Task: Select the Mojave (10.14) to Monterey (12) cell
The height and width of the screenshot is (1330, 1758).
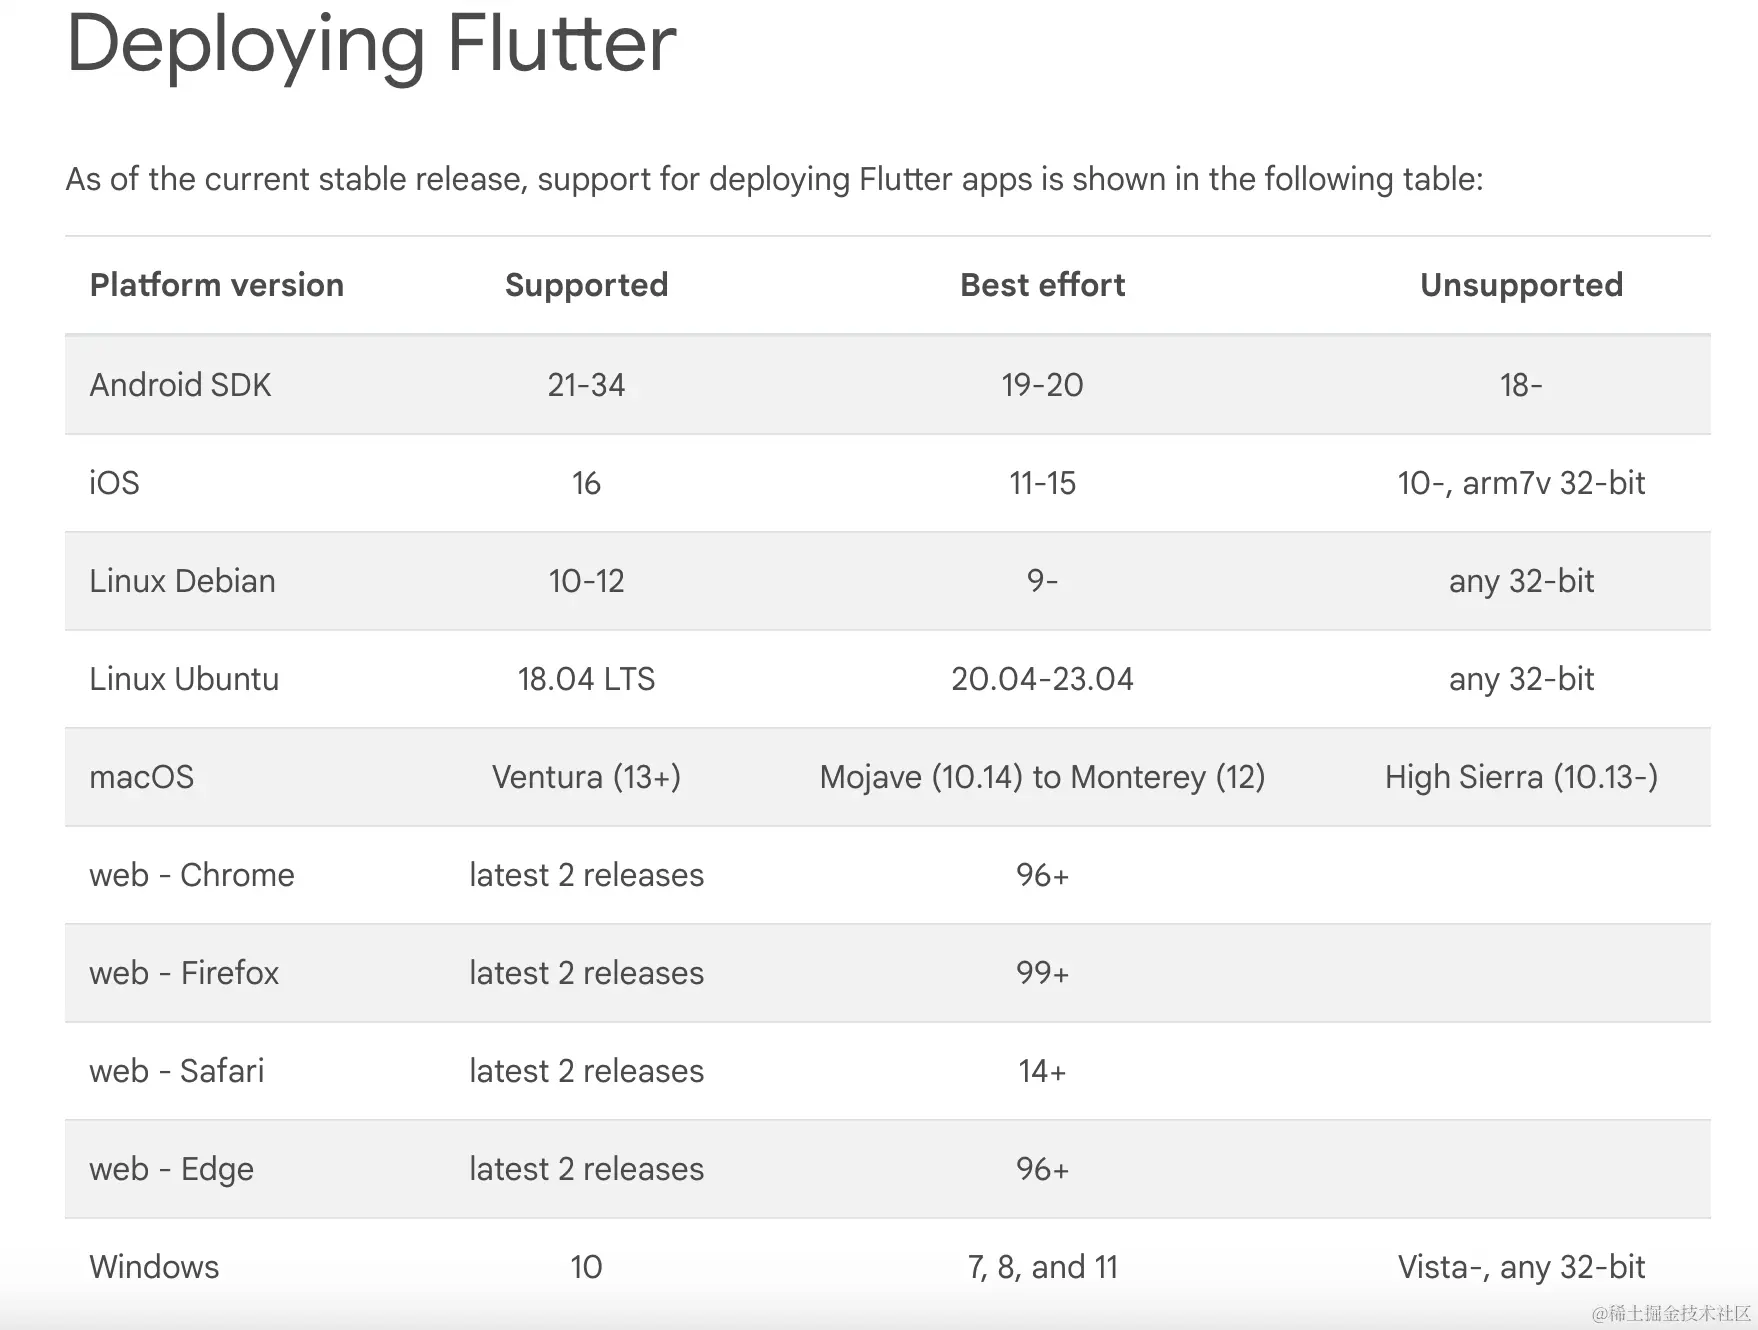Action: click(x=1043, y=778)
